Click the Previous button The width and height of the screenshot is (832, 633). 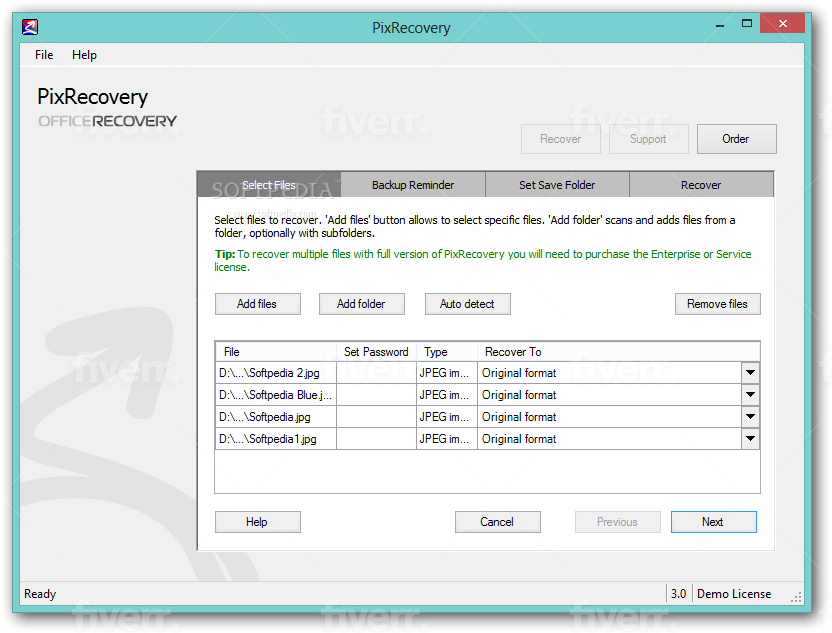click(x=618, y=522)
